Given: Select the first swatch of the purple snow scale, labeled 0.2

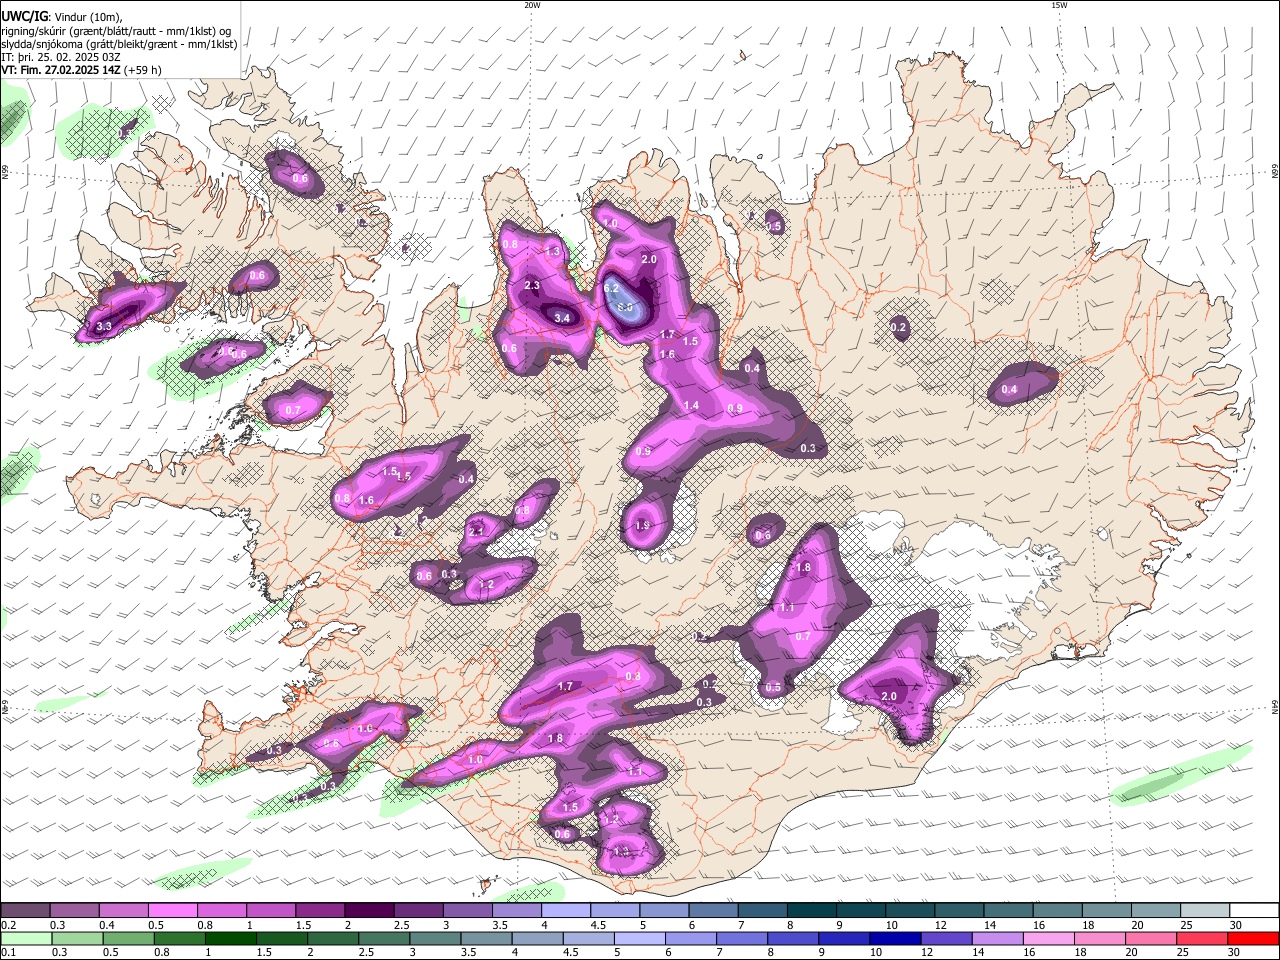Looking at the screenshot, I should click(25, 911).
